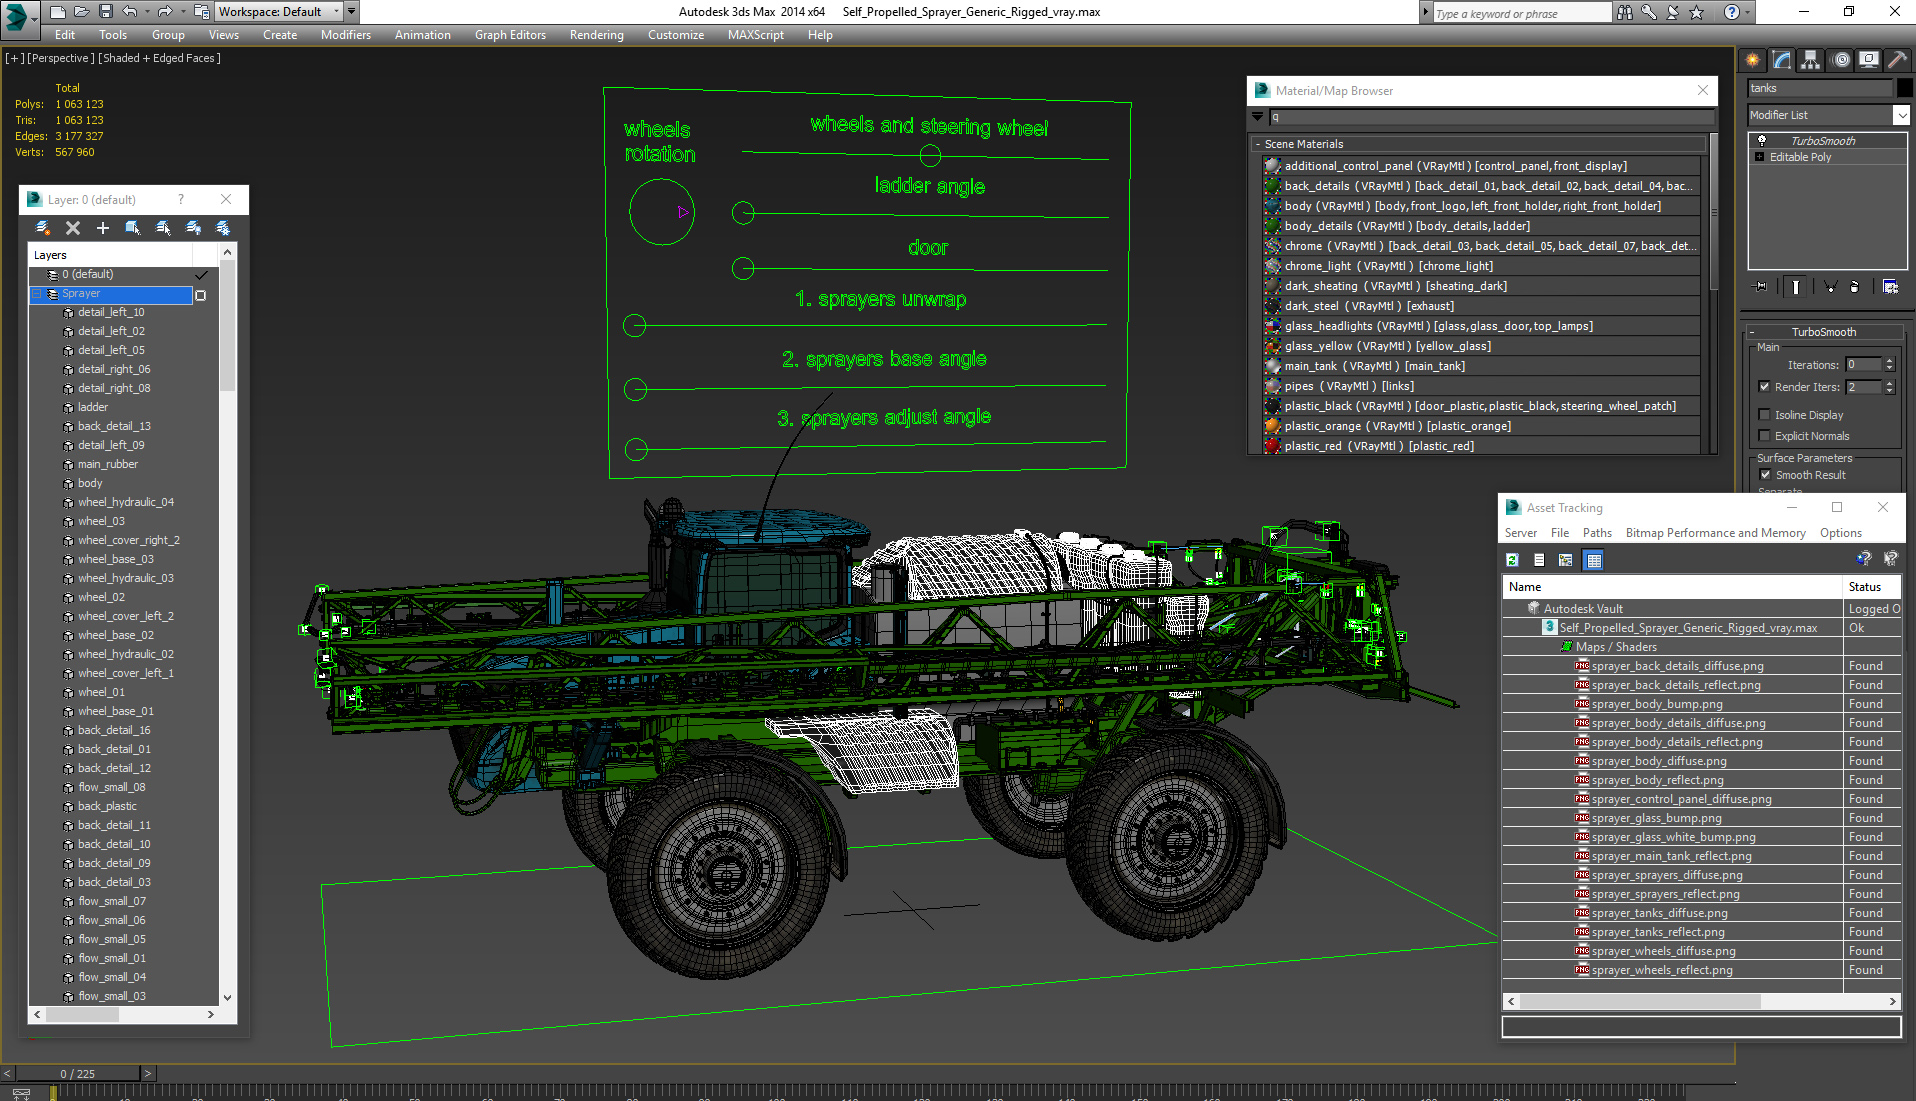Click the Save File floppy icon
The height and width of the screenshot is (1101, 1916).
[105, 12]
